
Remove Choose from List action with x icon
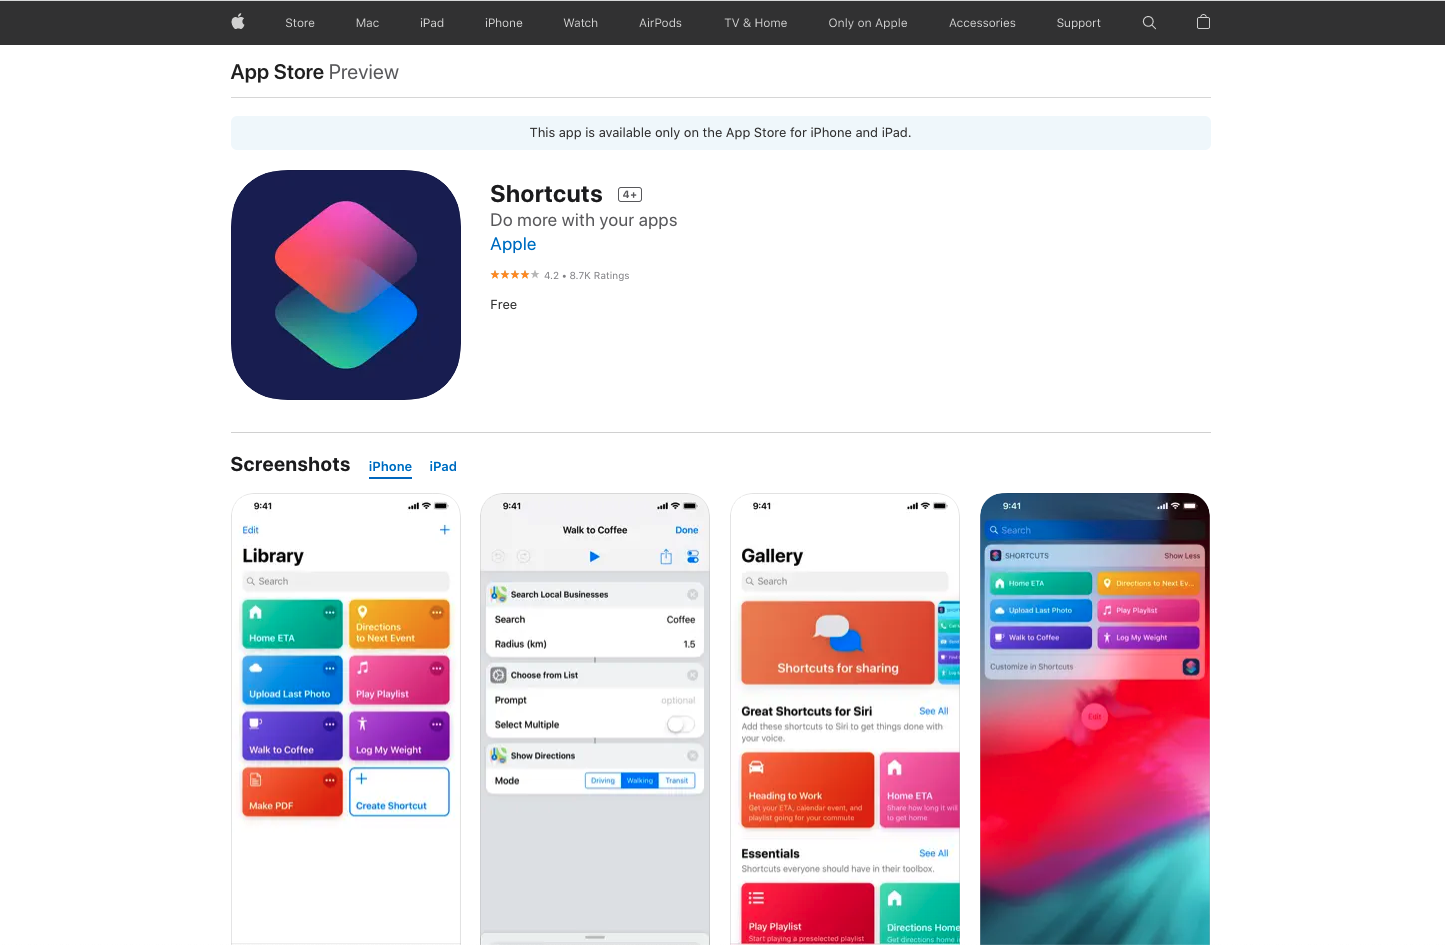692,675
